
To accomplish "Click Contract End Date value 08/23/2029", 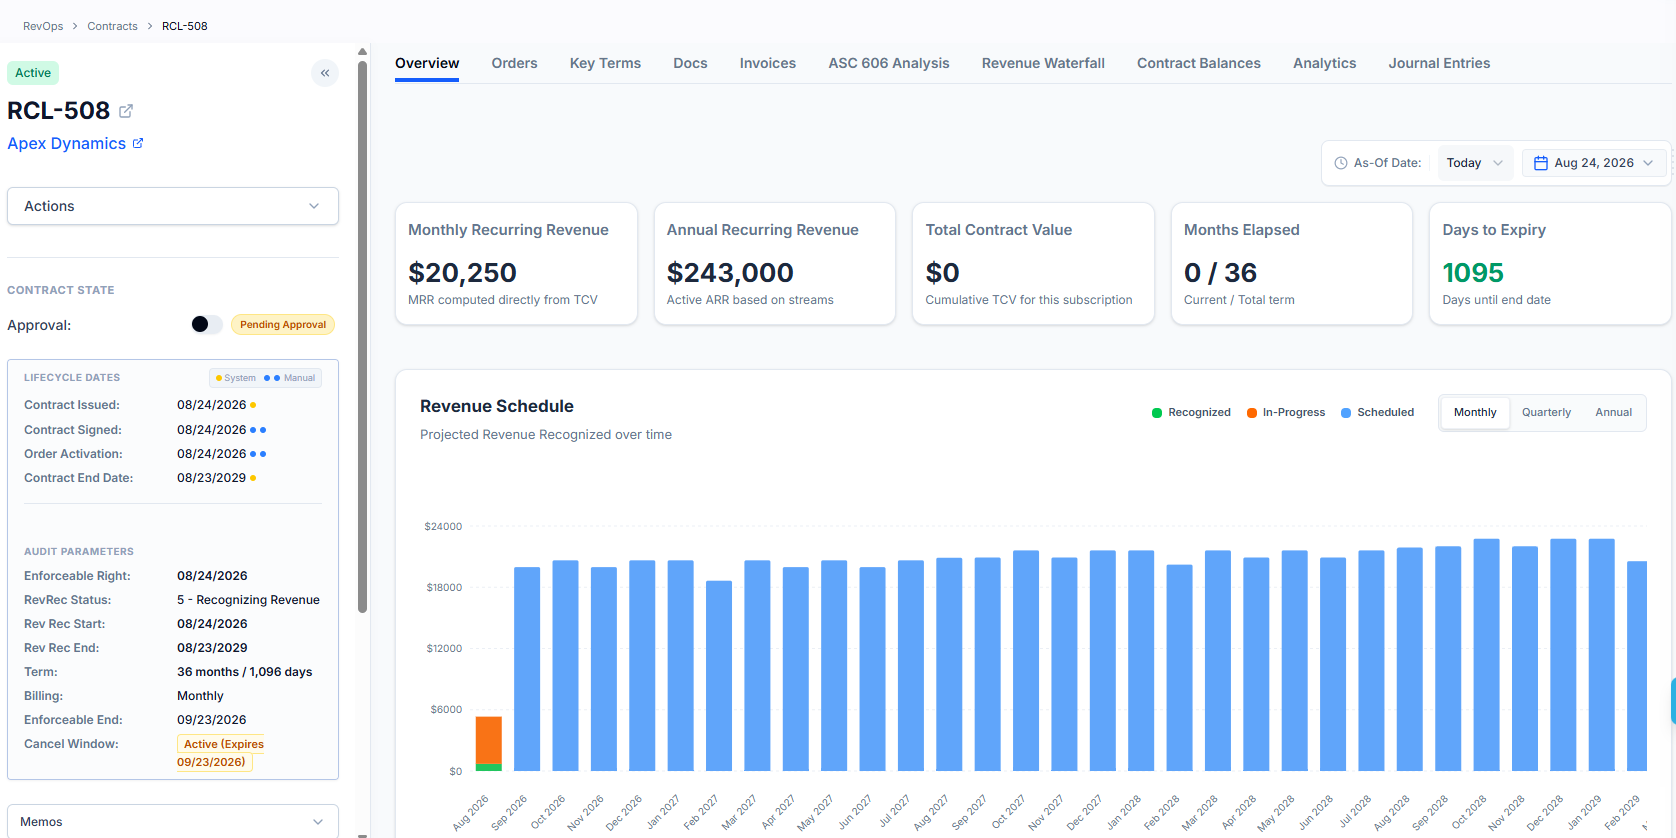I will (211, 478).
